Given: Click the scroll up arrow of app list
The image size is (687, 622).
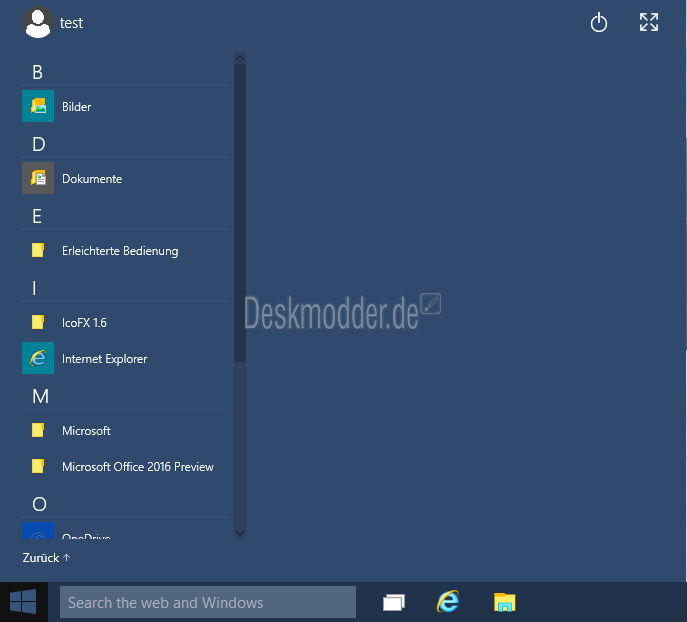Looking at the screenshot, I should [240, 58].
